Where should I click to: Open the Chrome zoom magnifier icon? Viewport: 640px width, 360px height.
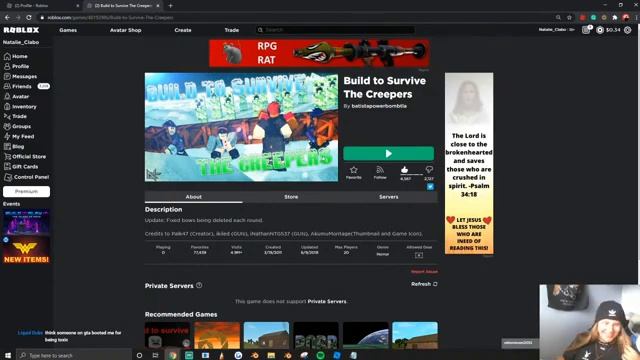(x=558, y=18)
